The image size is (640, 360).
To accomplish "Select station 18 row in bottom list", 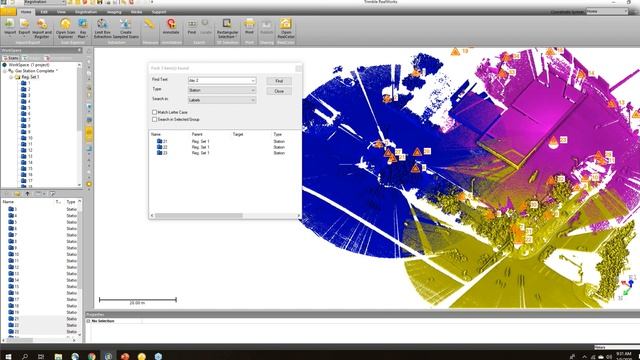I will point(41,306).
